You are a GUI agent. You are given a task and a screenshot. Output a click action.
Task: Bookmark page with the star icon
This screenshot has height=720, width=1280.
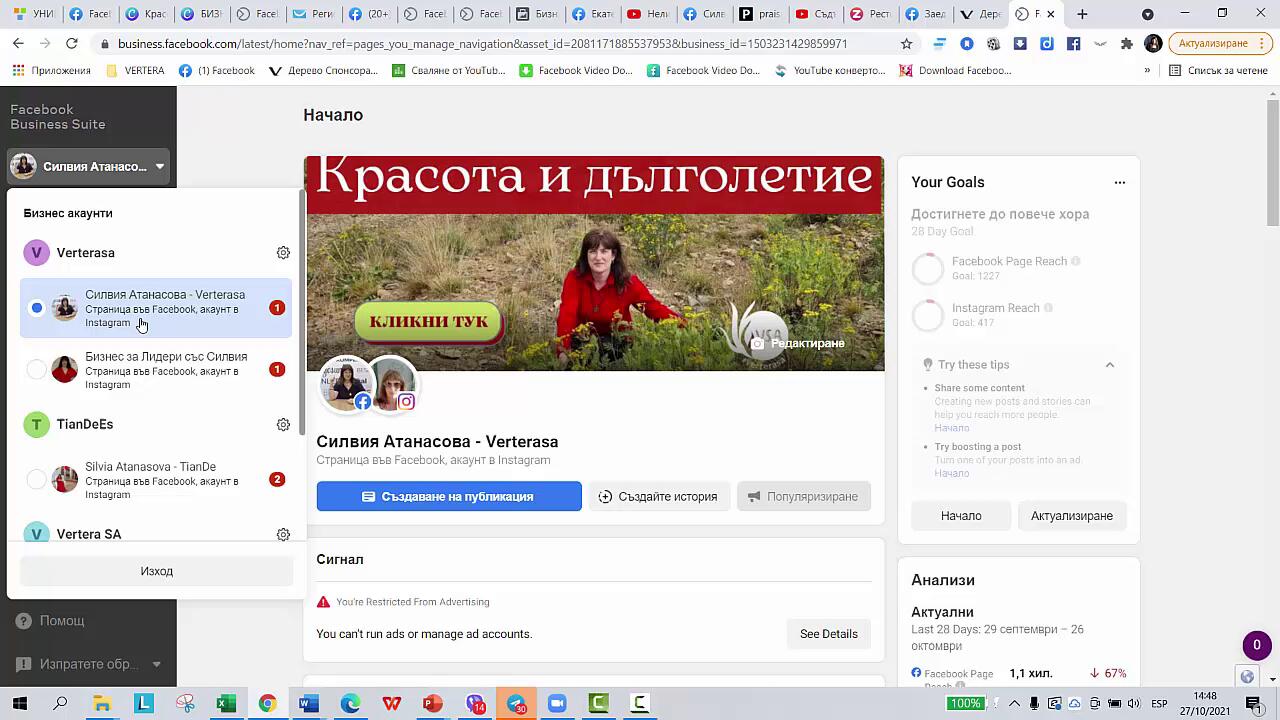pos(906,44)
